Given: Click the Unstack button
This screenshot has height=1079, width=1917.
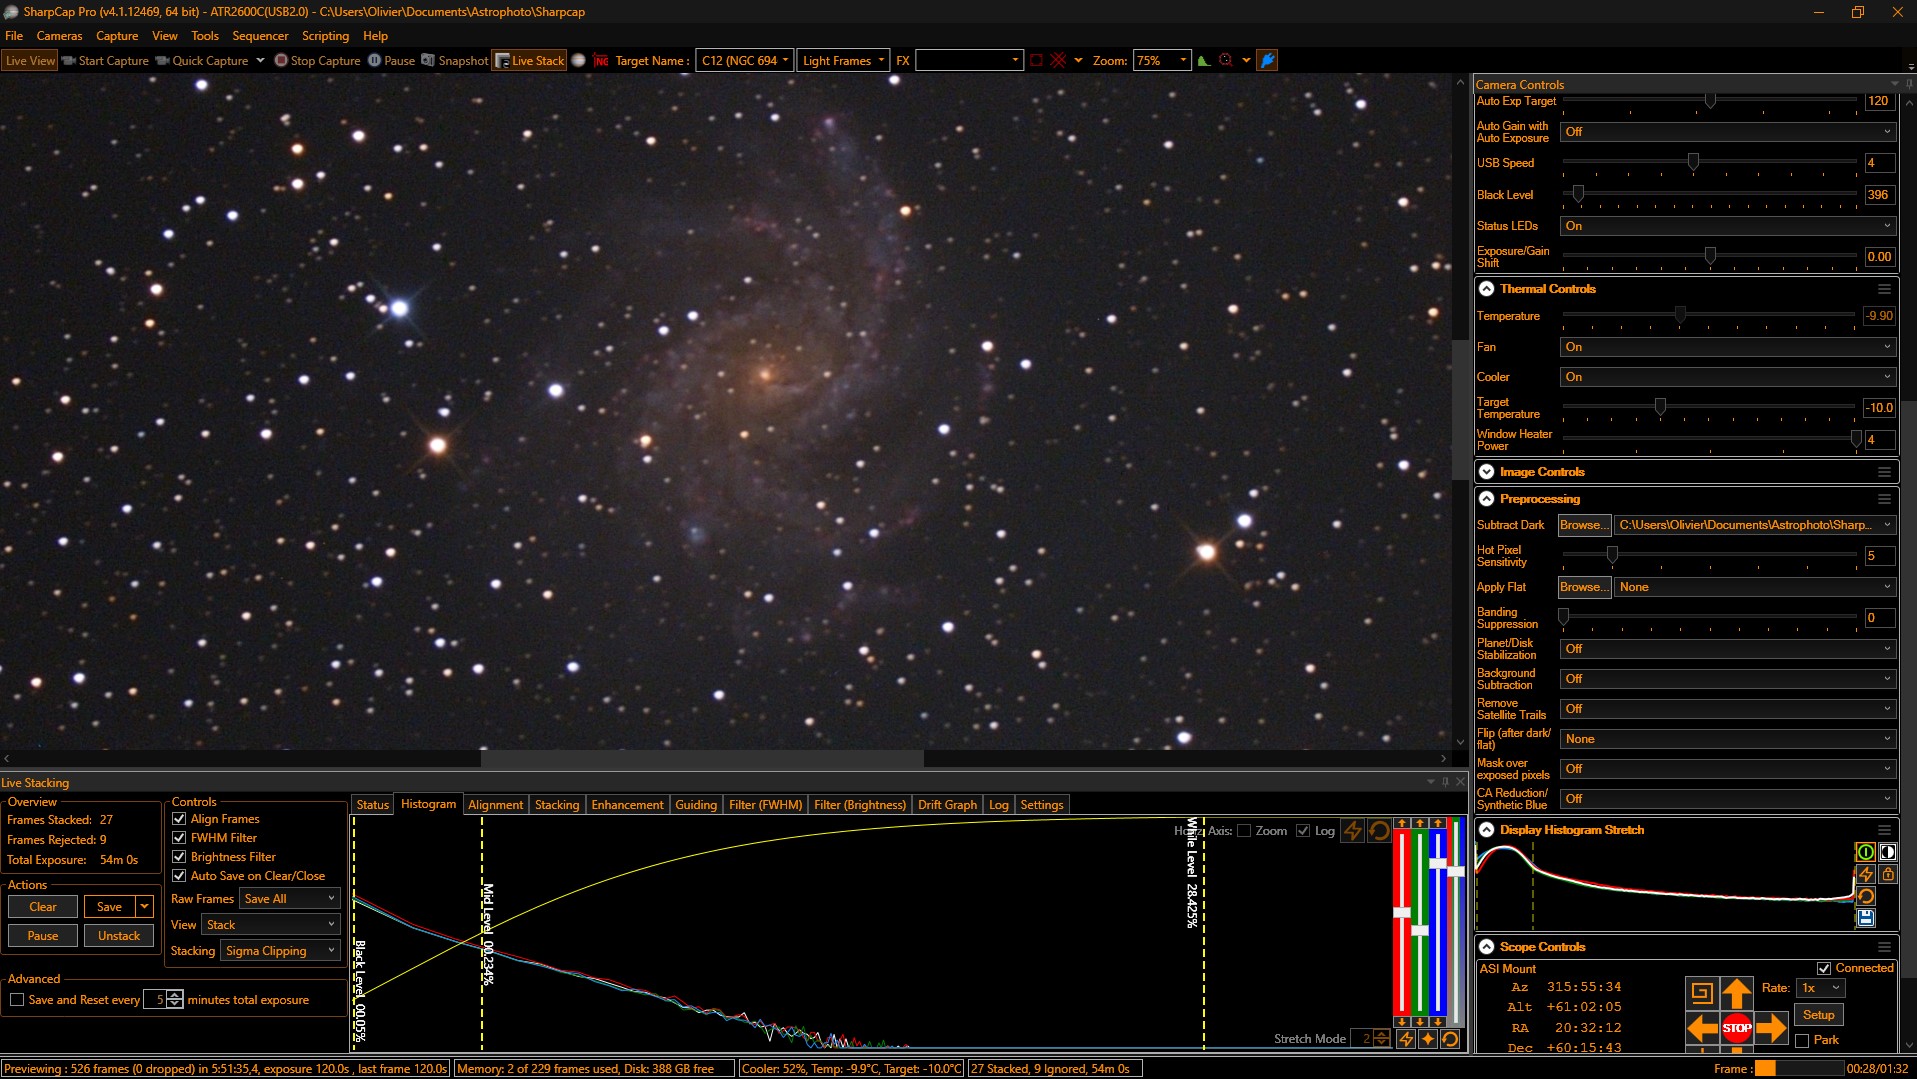Looking at the screenshot, I should pyautogui.click(x=119, y=936).
